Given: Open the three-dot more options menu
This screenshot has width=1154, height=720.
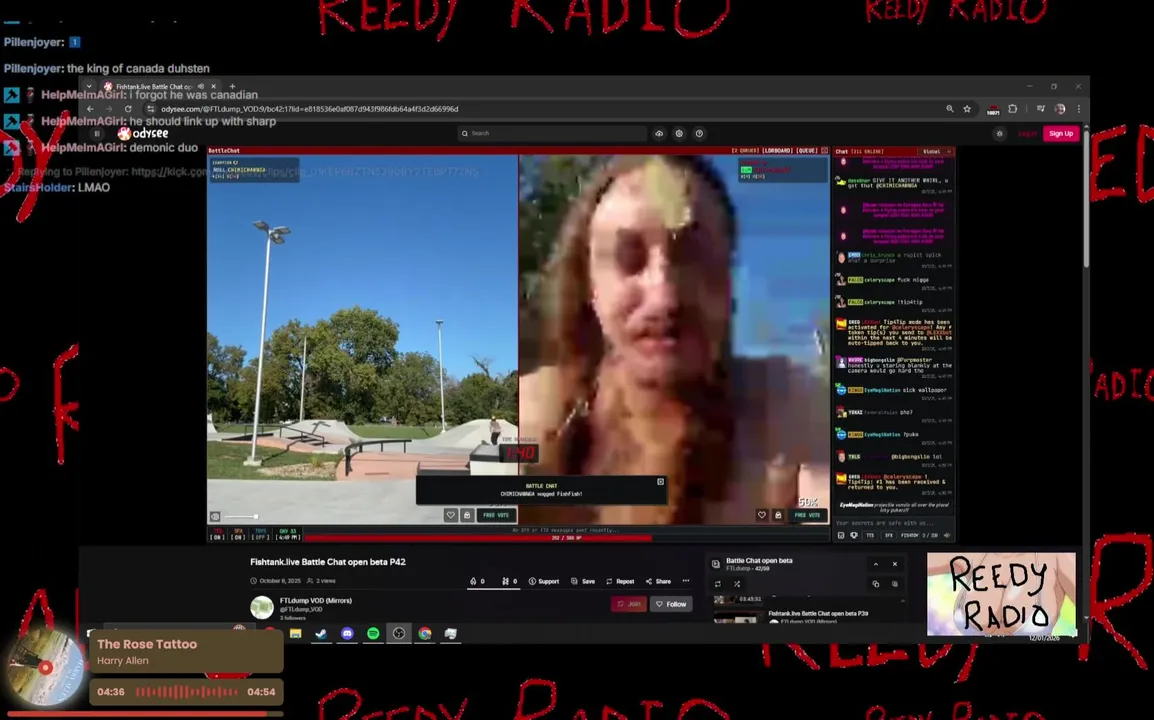Looking at the screenshot, I should [686, 581].
